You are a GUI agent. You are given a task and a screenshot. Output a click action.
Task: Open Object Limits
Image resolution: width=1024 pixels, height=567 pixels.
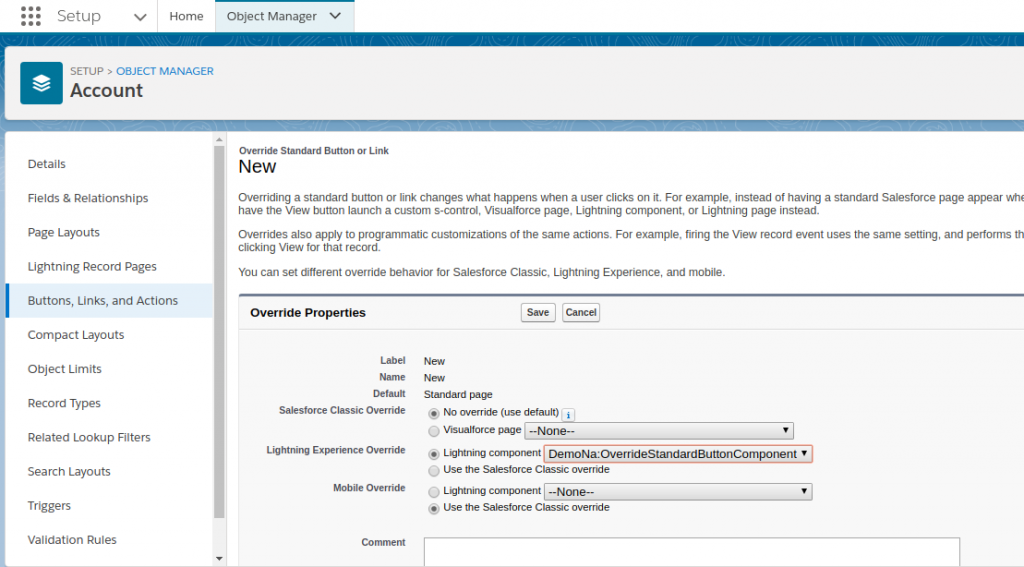pyautogui.click(x=65, y=368)
